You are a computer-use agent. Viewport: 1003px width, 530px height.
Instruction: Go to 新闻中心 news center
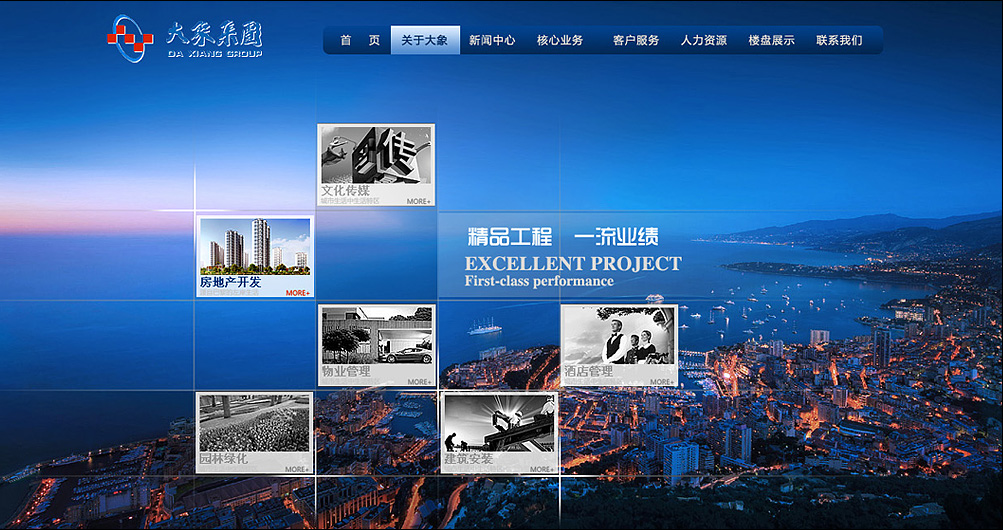pyautogui.click(x=492, y=41)
